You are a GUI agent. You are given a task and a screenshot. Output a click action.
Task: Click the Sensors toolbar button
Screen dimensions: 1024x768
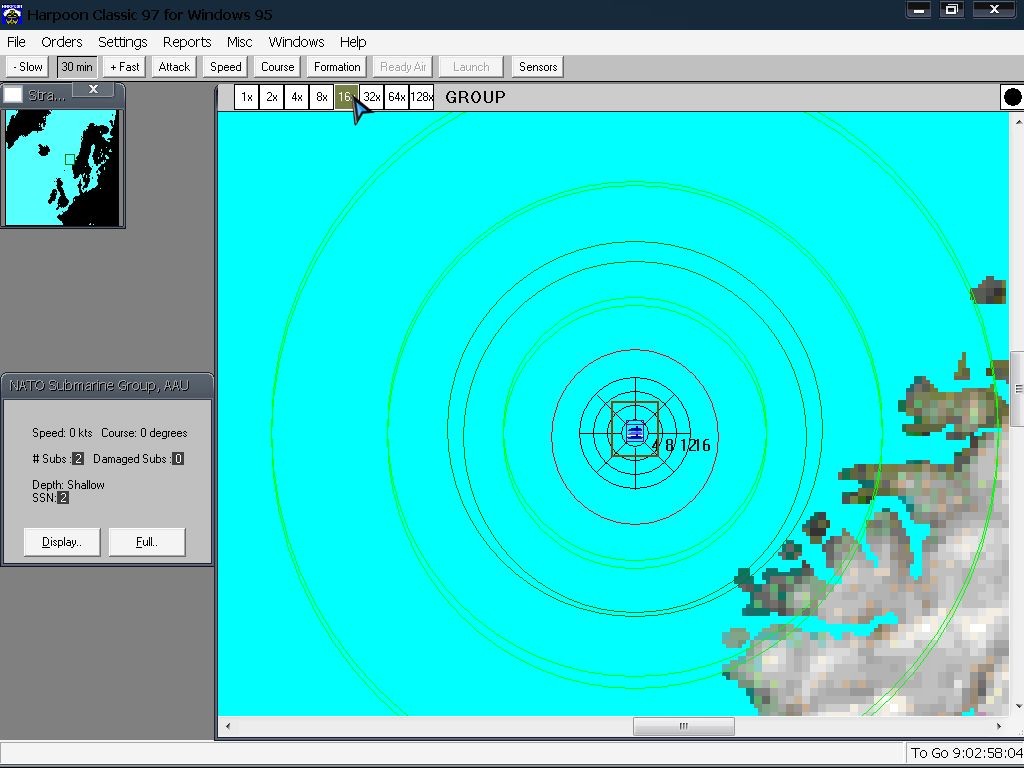point(538,67)
